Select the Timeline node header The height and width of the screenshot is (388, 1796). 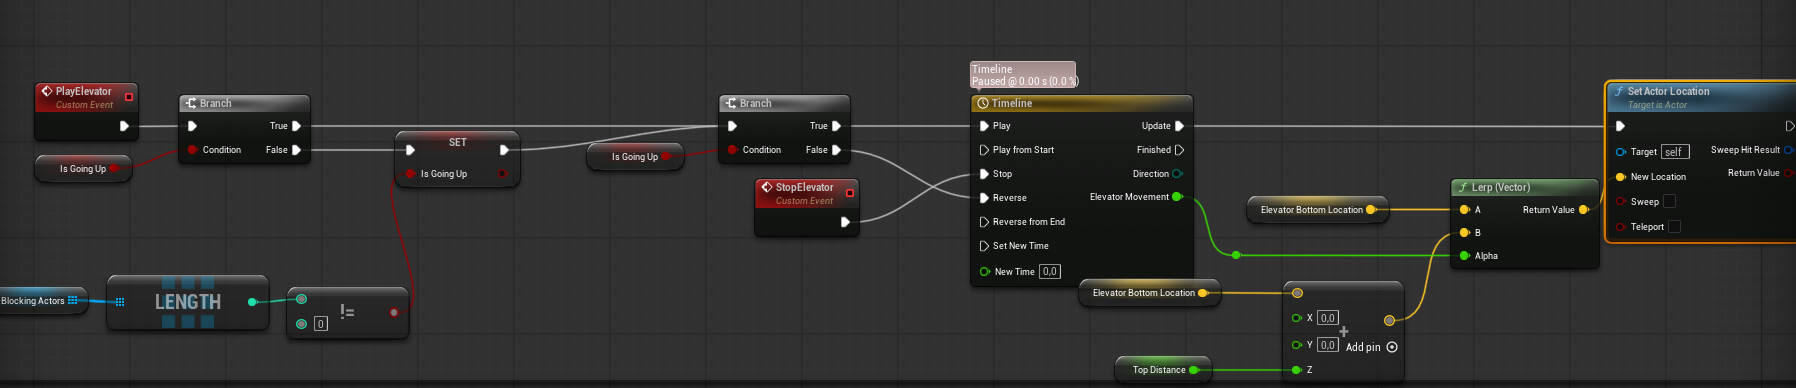1081,103
